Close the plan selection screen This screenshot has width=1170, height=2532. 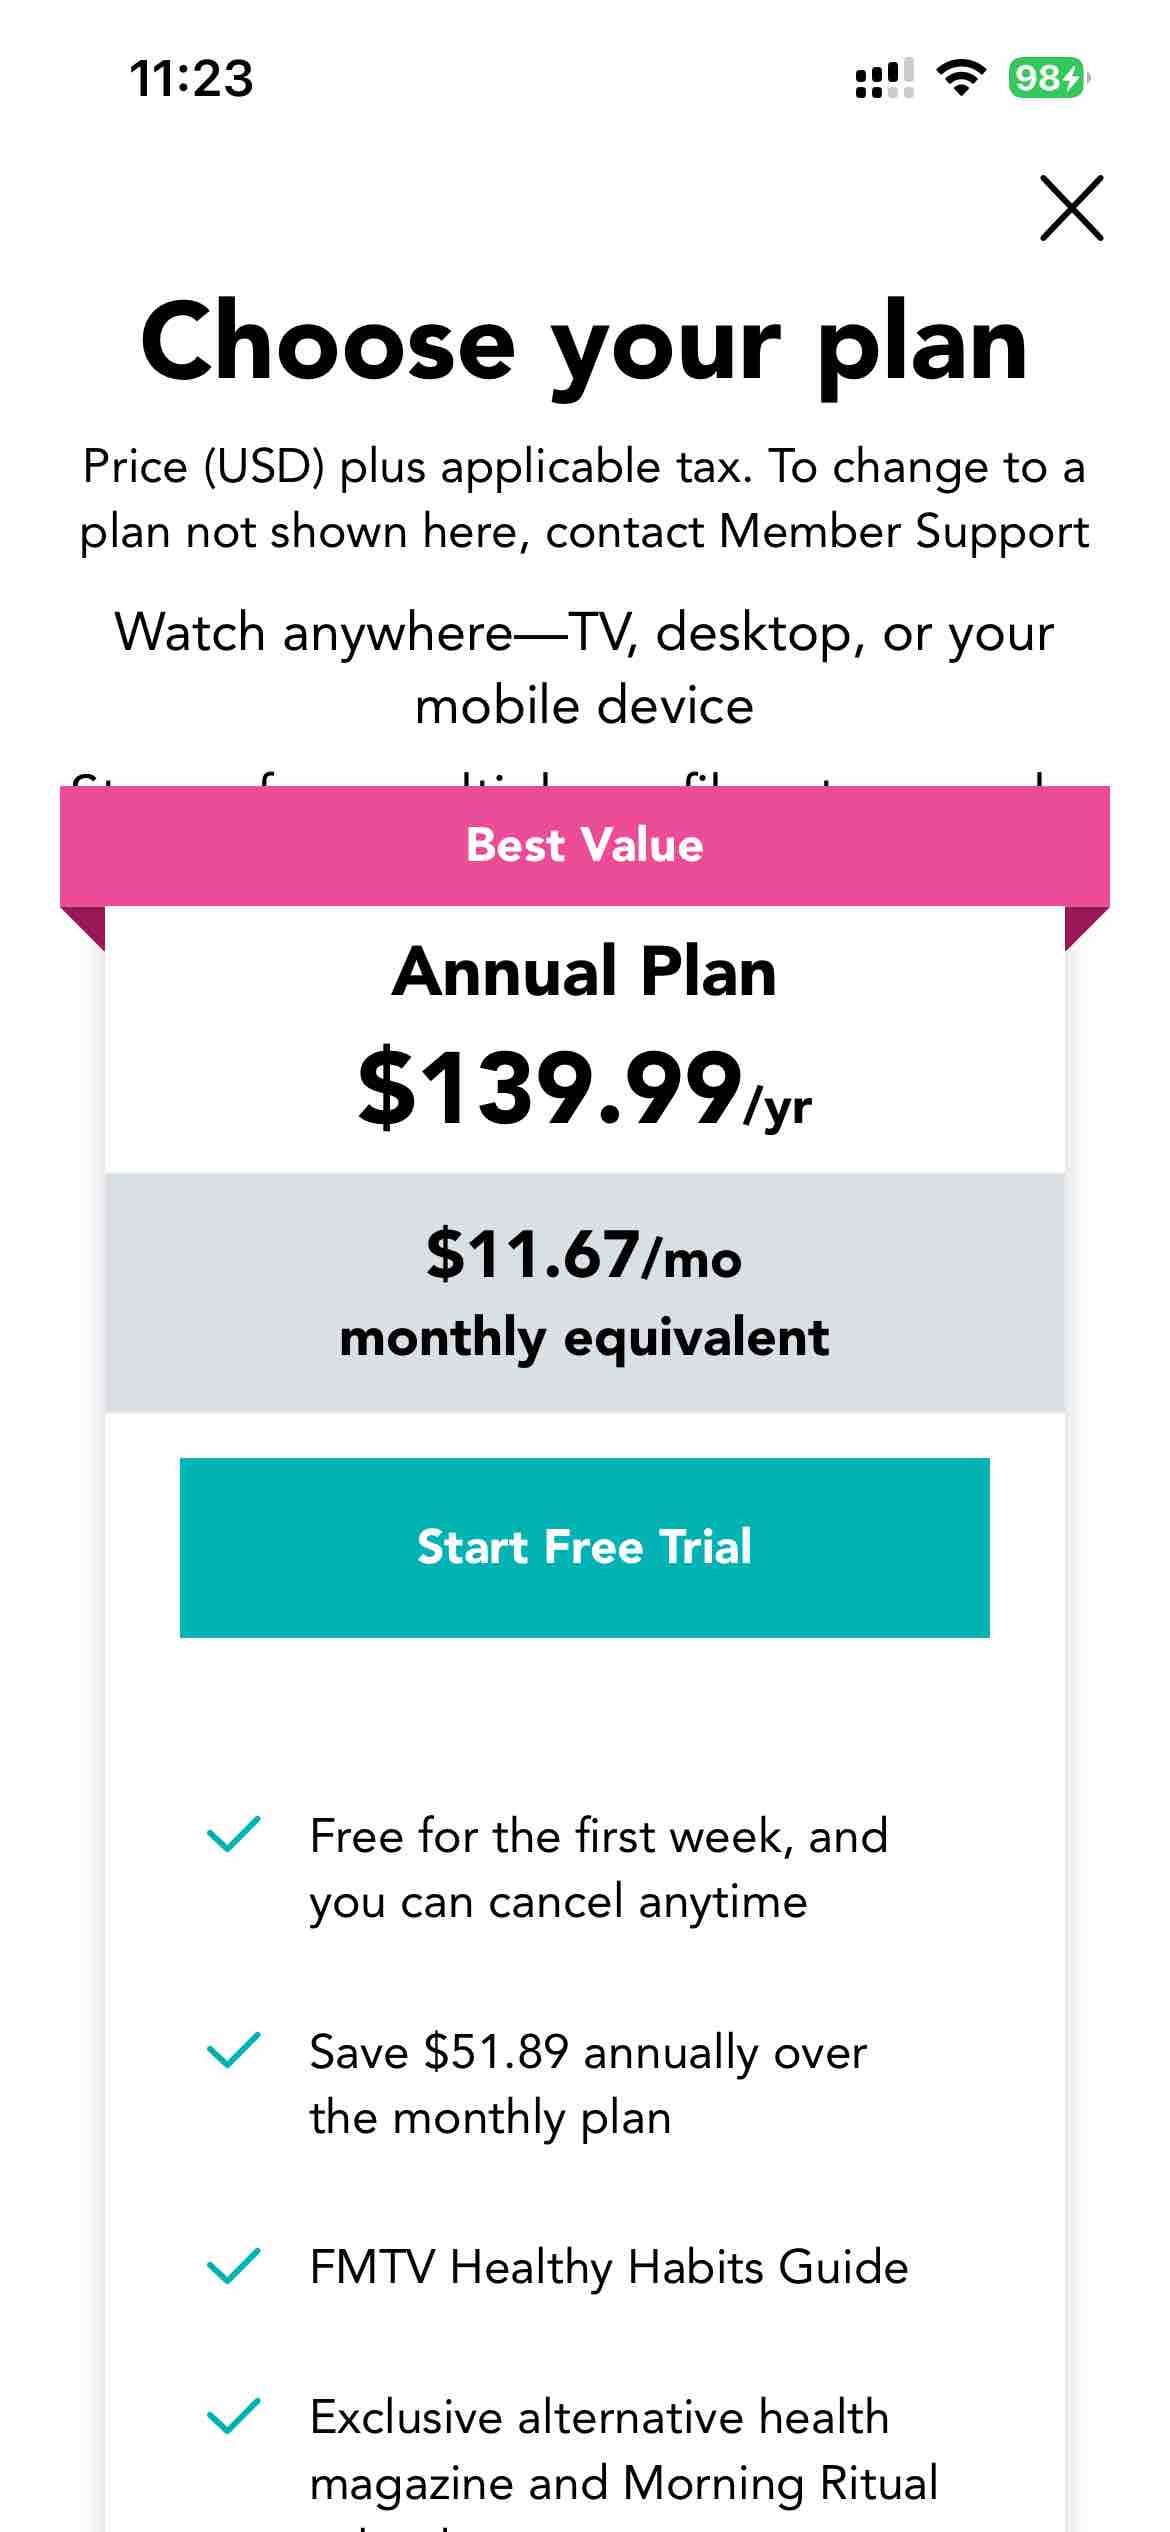[x=1071, y=208]
